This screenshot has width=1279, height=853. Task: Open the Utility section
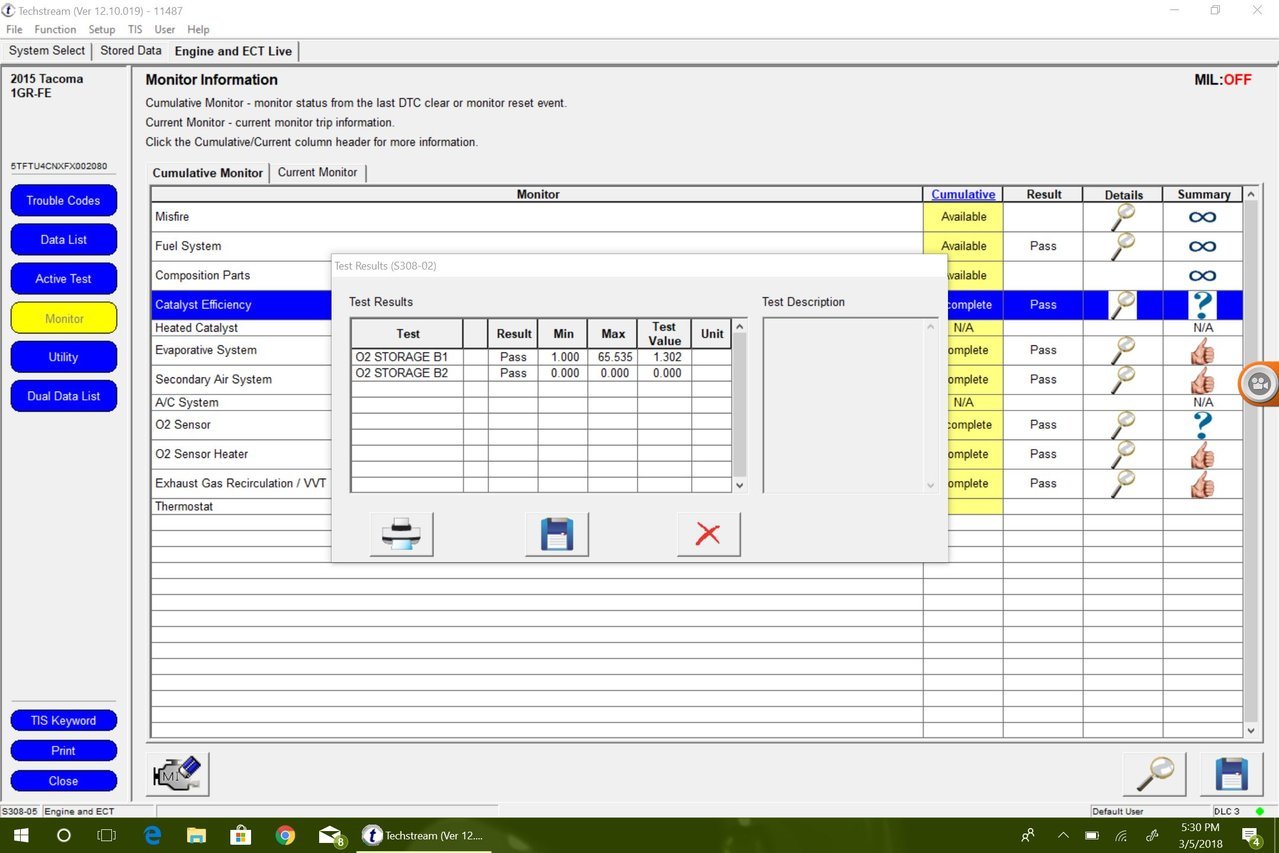[63, 357]
